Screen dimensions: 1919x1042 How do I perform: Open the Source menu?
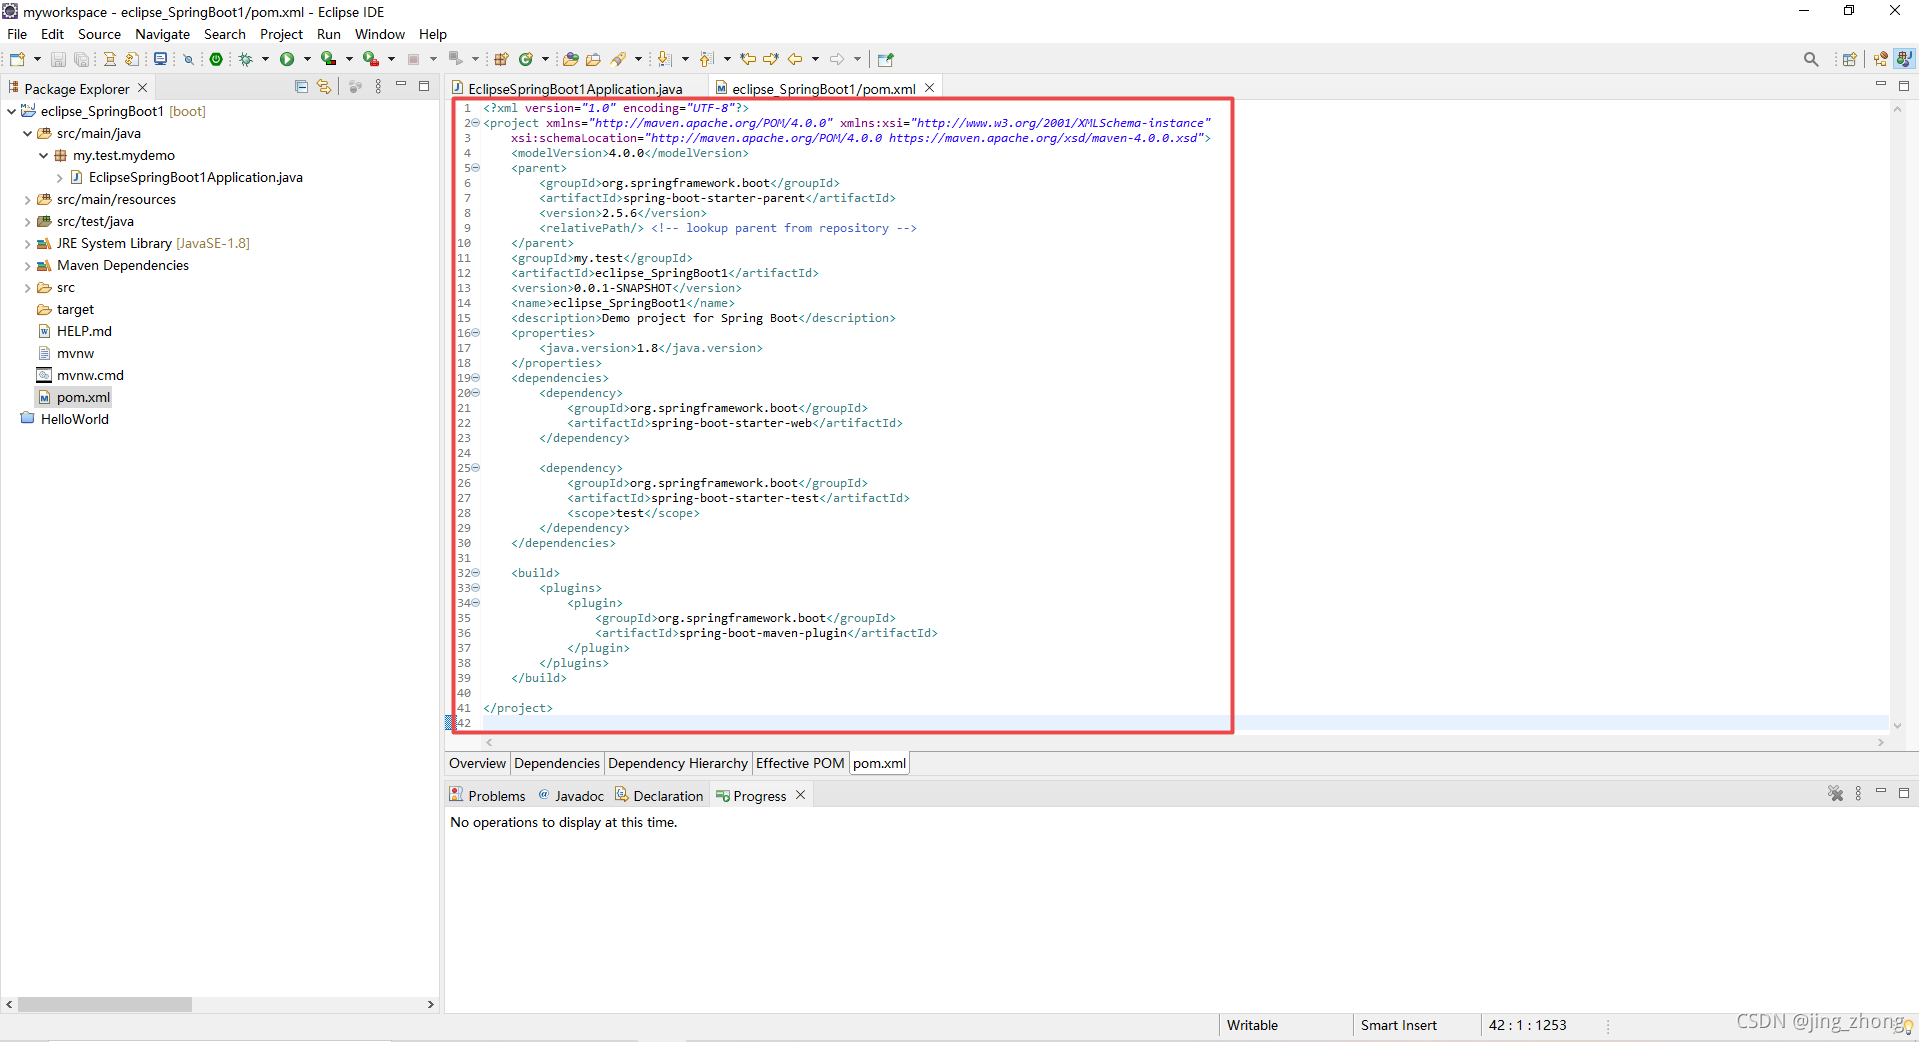99,34
